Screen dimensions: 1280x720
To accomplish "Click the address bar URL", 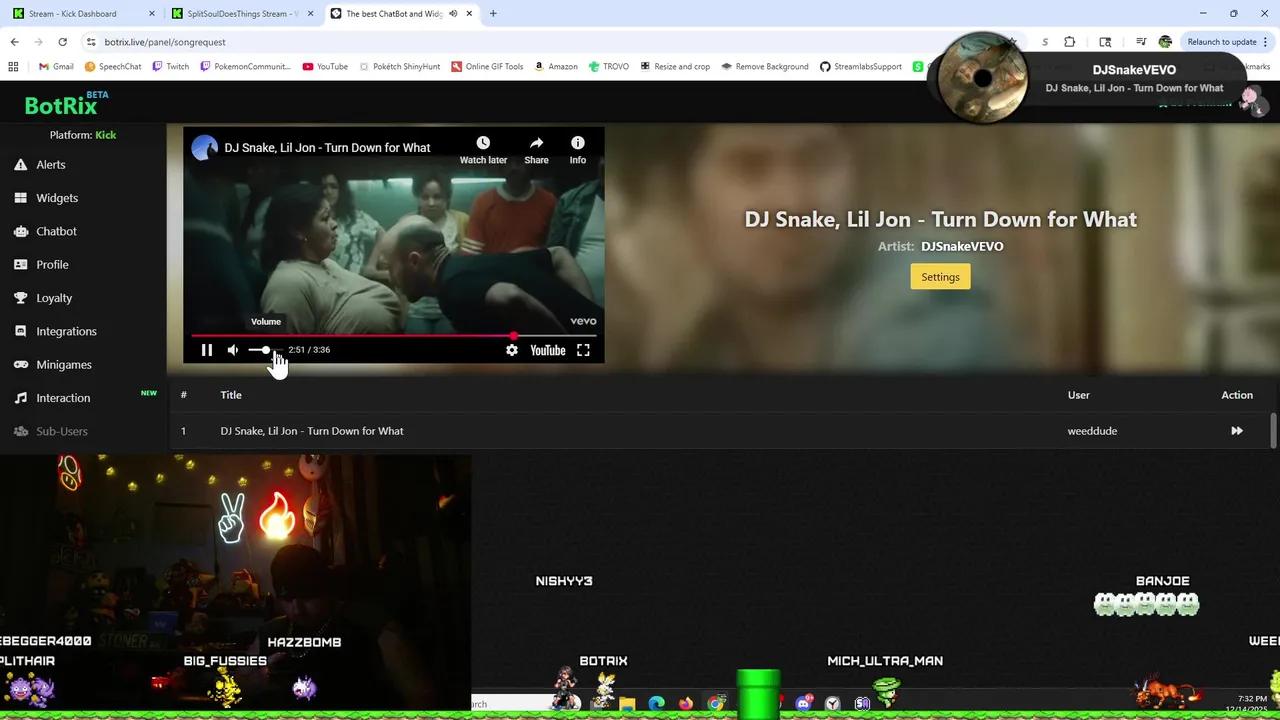I will (165, 42).
